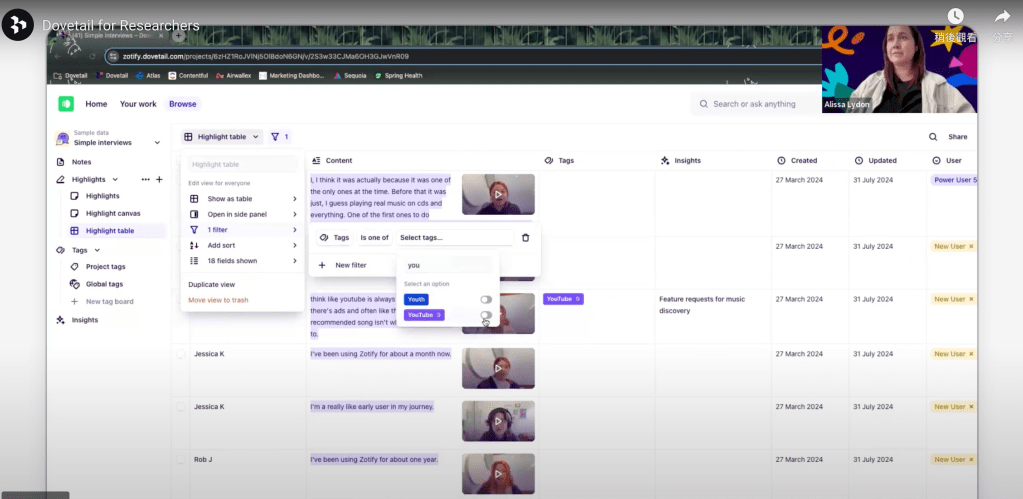Image resolution: width=1023 pixels, height=499 pixels.
Task: Click the filter funnel icon in toolbar
Action: coord(275,137)
